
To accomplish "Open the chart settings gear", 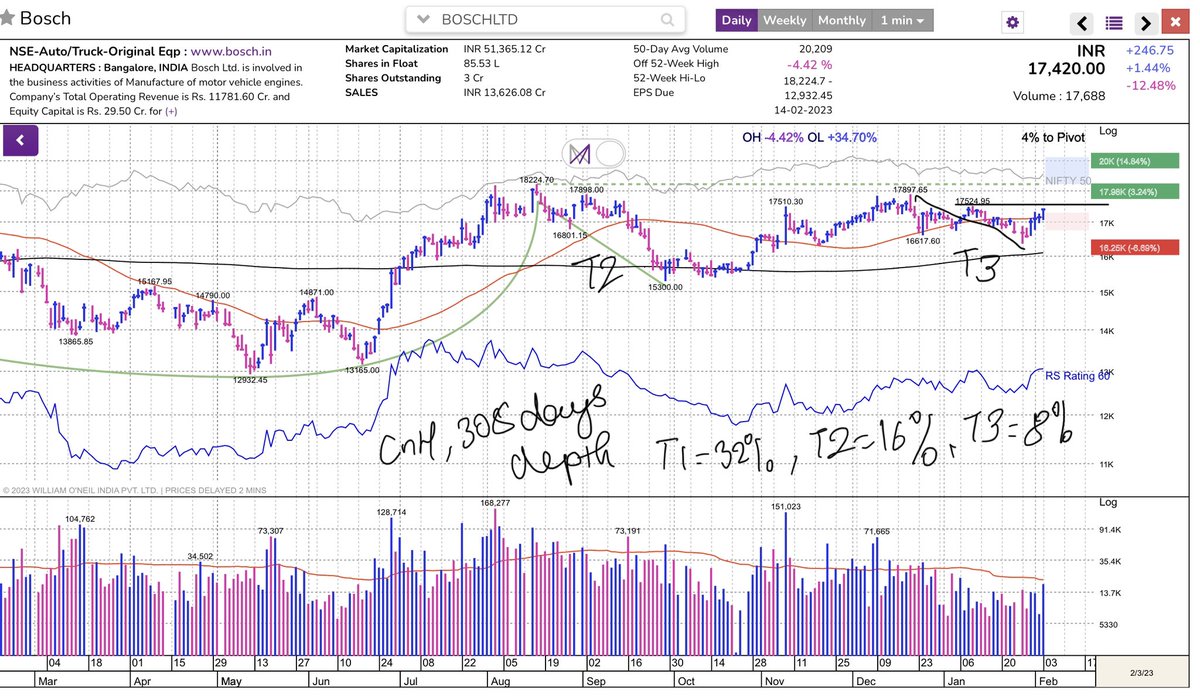I will coord(1011,20).
